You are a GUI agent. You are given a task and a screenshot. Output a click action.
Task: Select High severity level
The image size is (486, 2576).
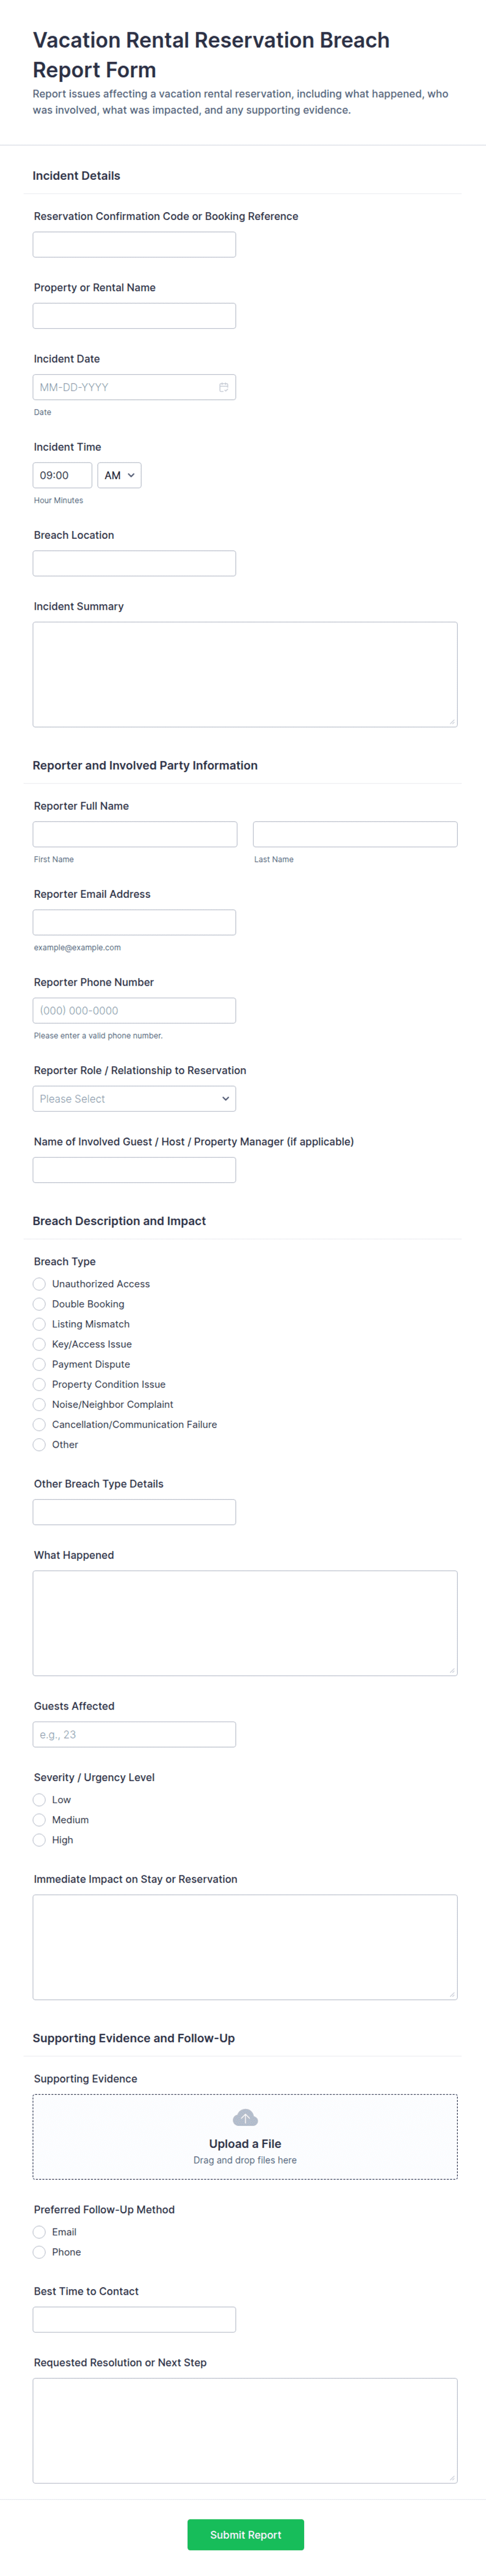[x=39, y=1840]
